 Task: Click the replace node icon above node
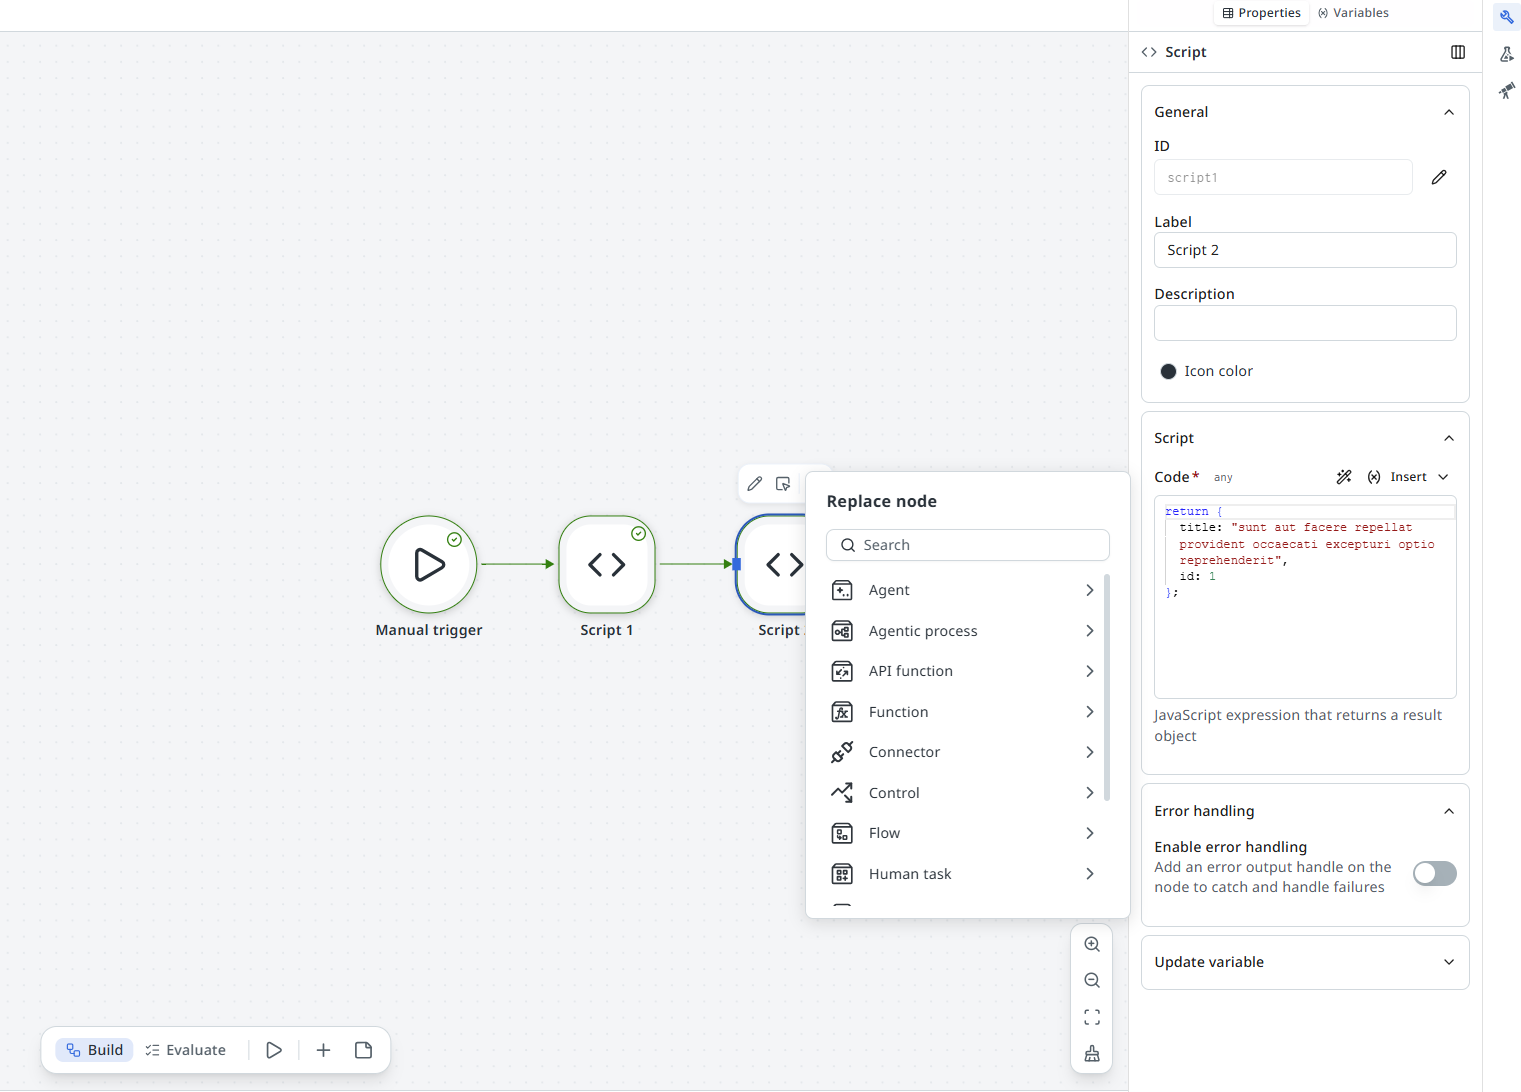coord(783,484)
